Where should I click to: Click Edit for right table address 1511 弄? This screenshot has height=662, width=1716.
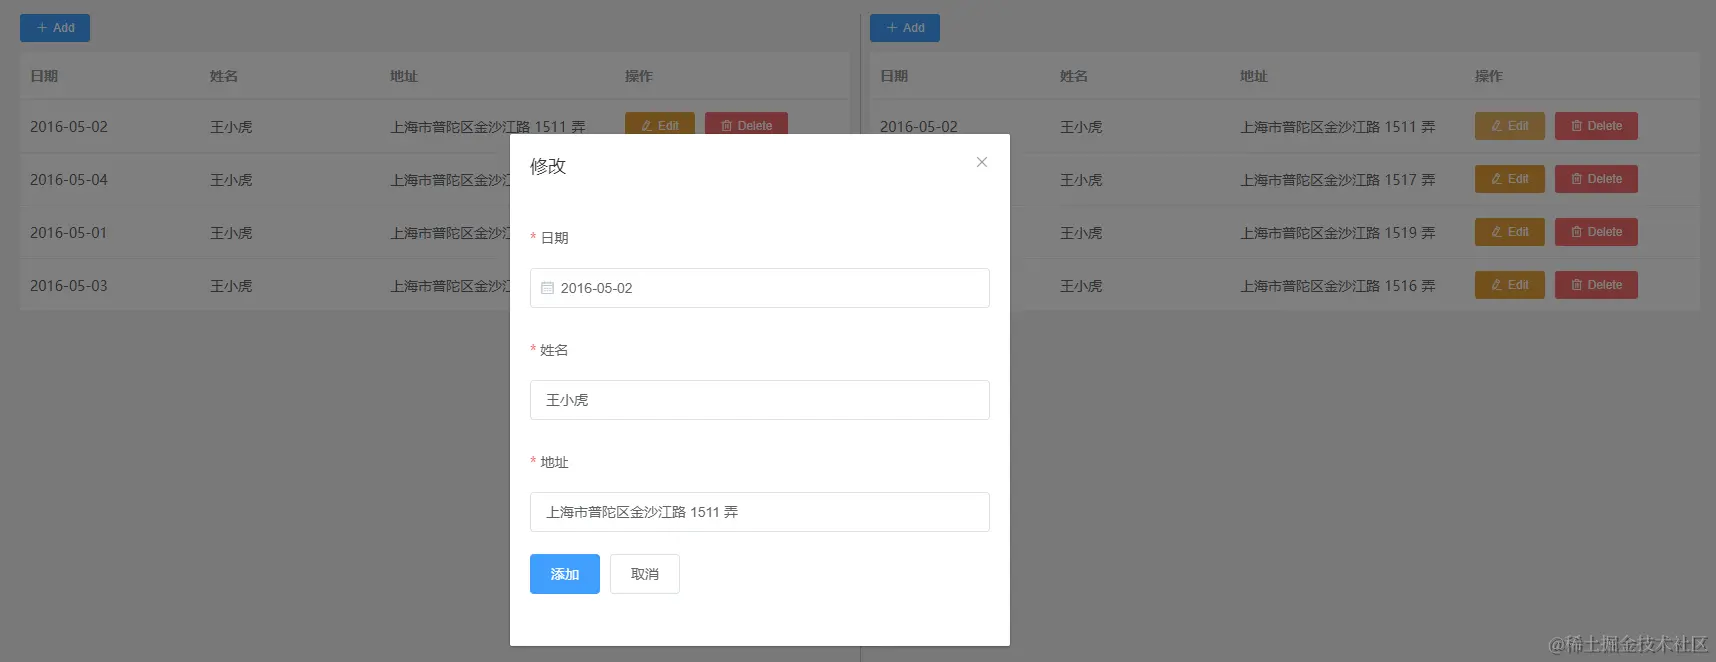(x=1510, y=126)
